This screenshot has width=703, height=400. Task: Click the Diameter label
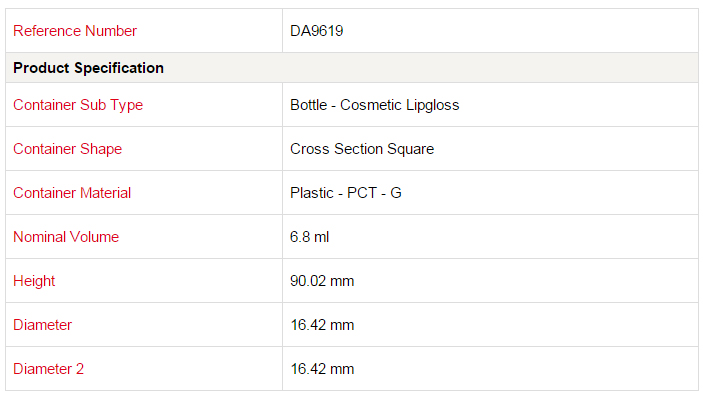(x=42, y=325)
